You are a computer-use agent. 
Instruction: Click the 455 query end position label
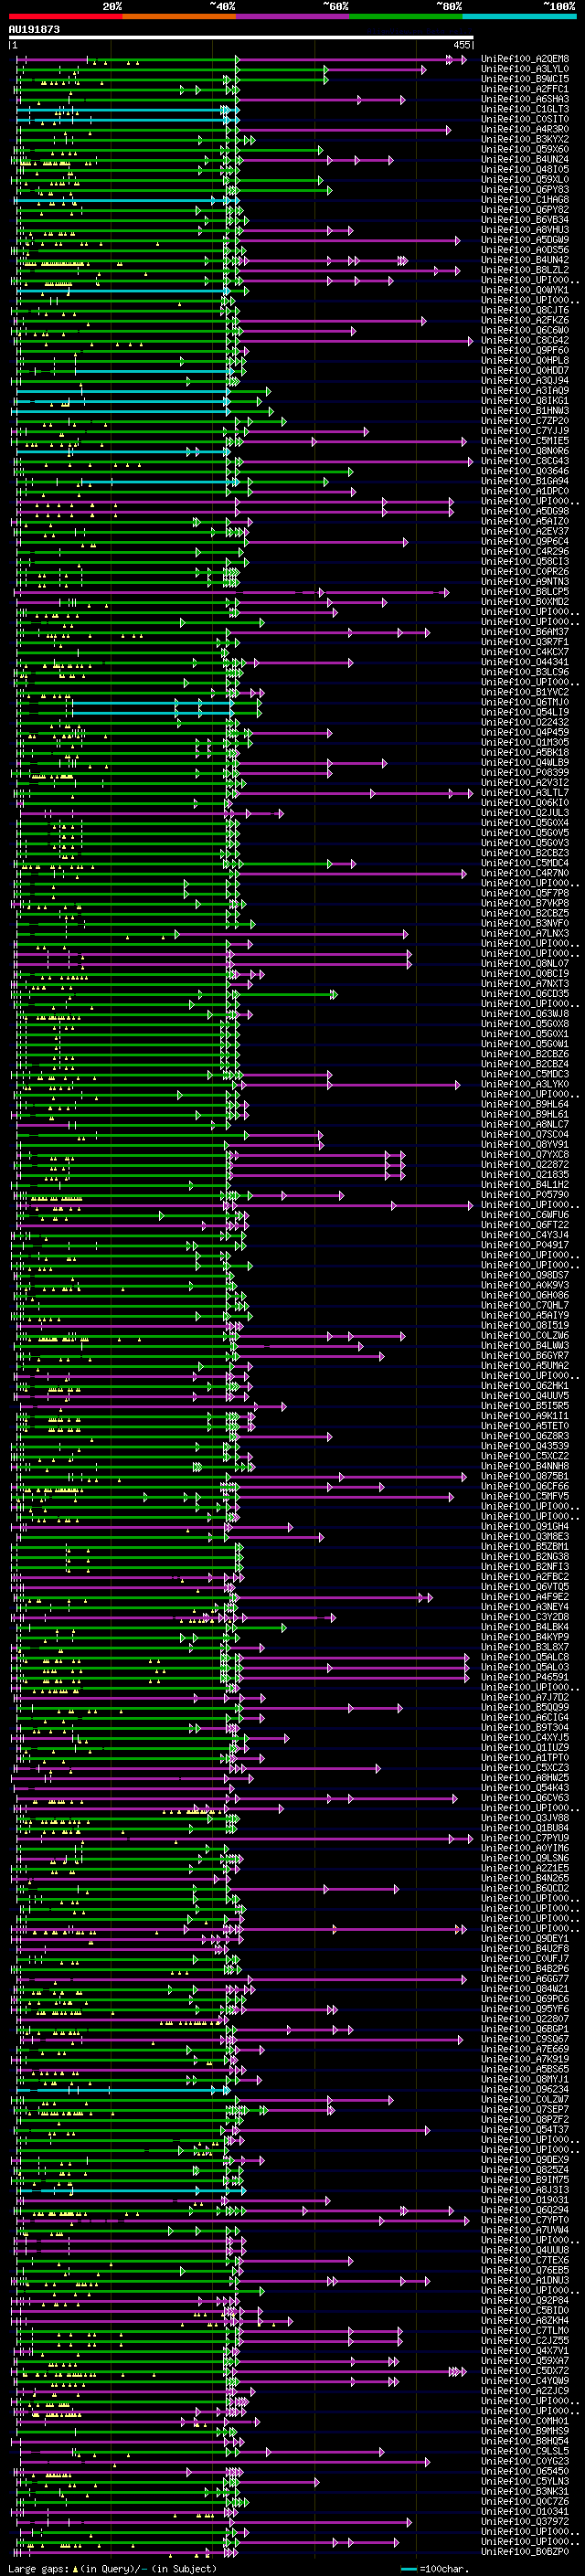(x=462, y=45)
